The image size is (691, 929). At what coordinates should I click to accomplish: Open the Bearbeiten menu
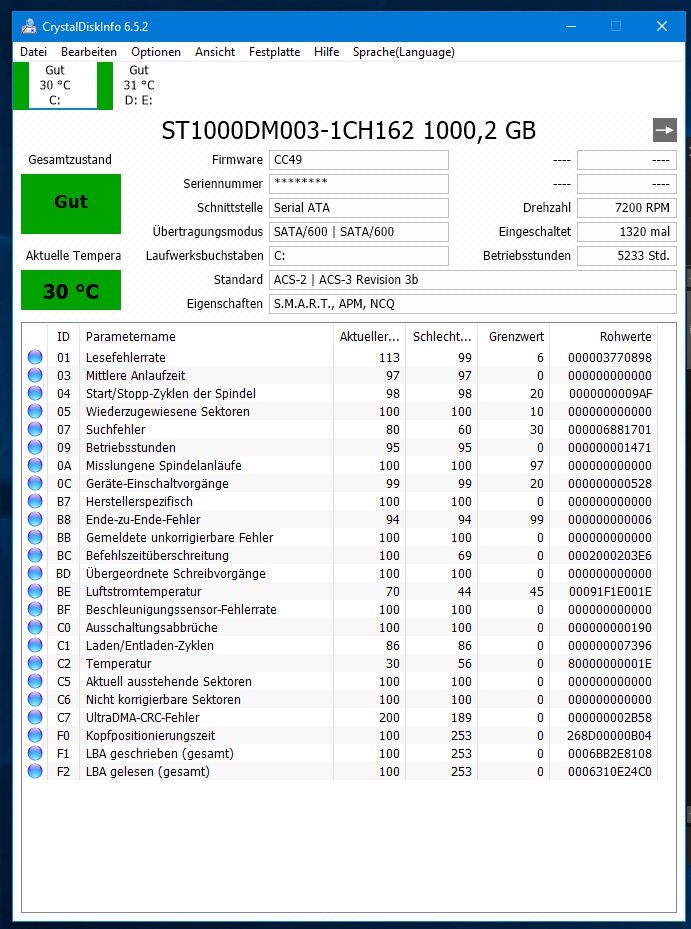pyautogui.click(x=89, y=52)
